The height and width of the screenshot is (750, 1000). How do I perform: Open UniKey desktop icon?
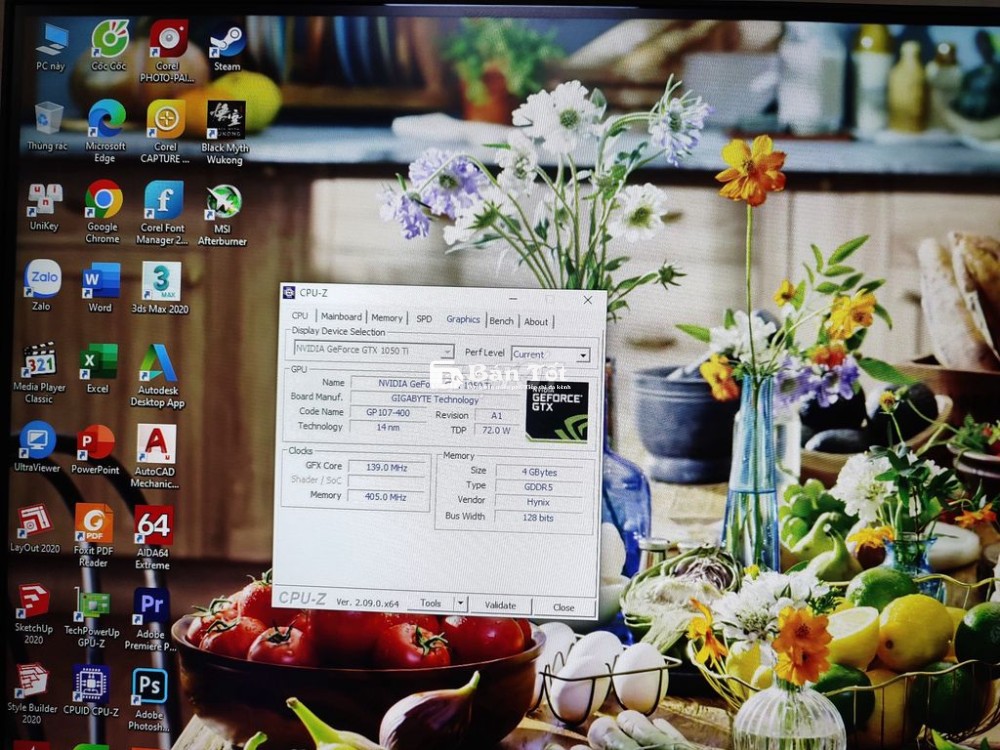(x=45, y=207)
